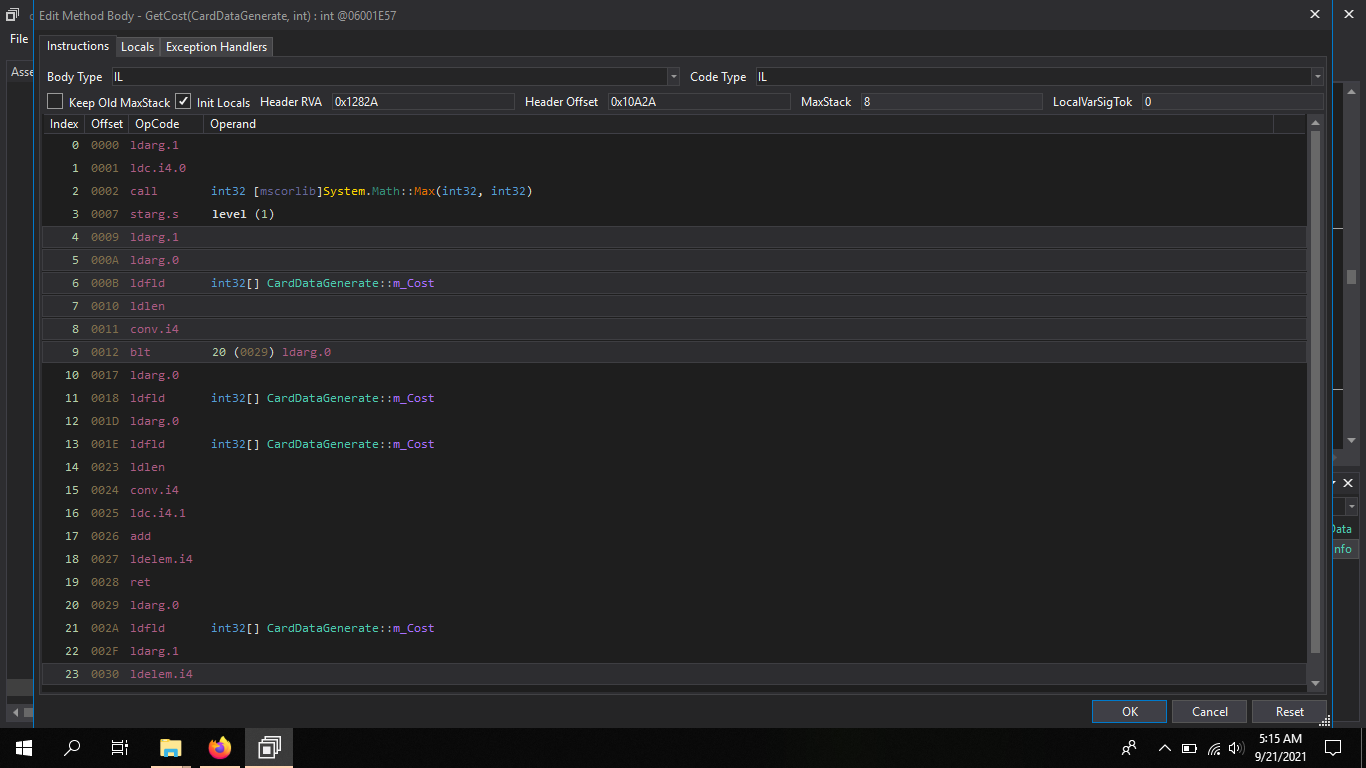Open the network status tray icon

(1214, 748)
